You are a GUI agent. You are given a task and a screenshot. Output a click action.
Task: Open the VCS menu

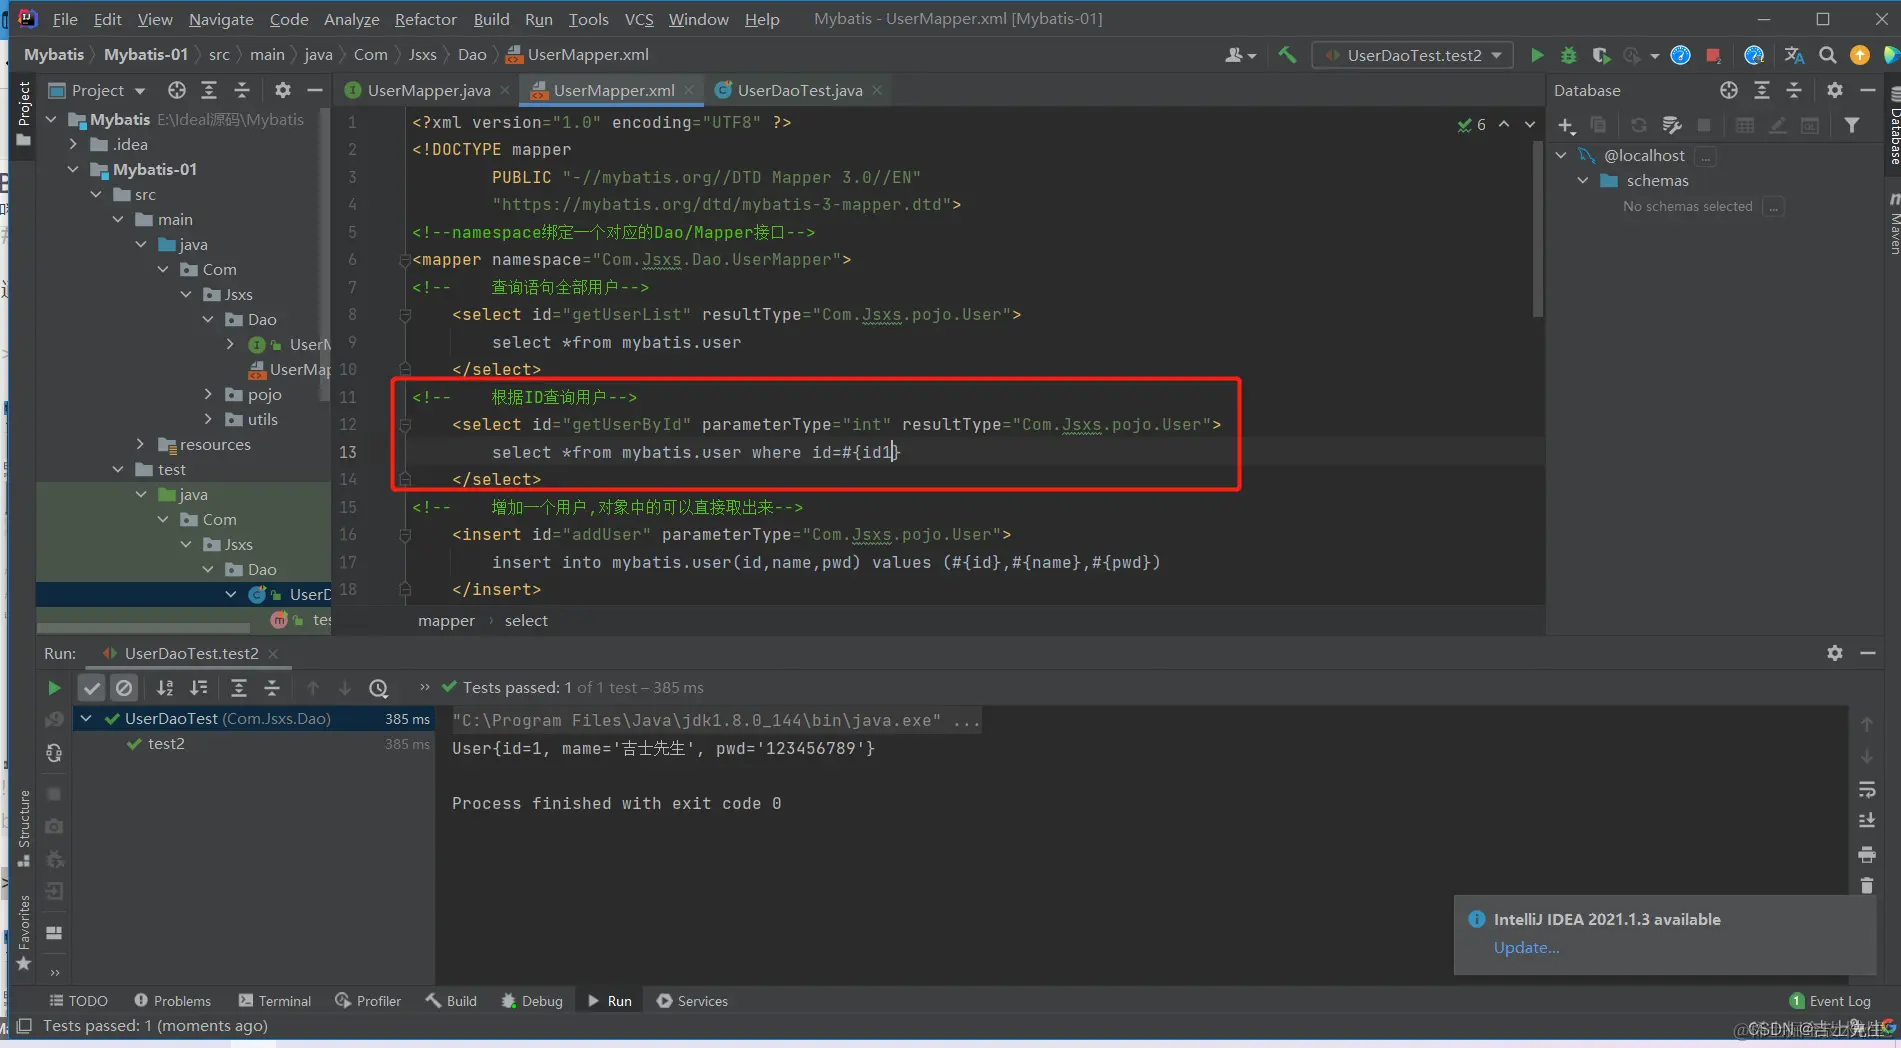639,19
